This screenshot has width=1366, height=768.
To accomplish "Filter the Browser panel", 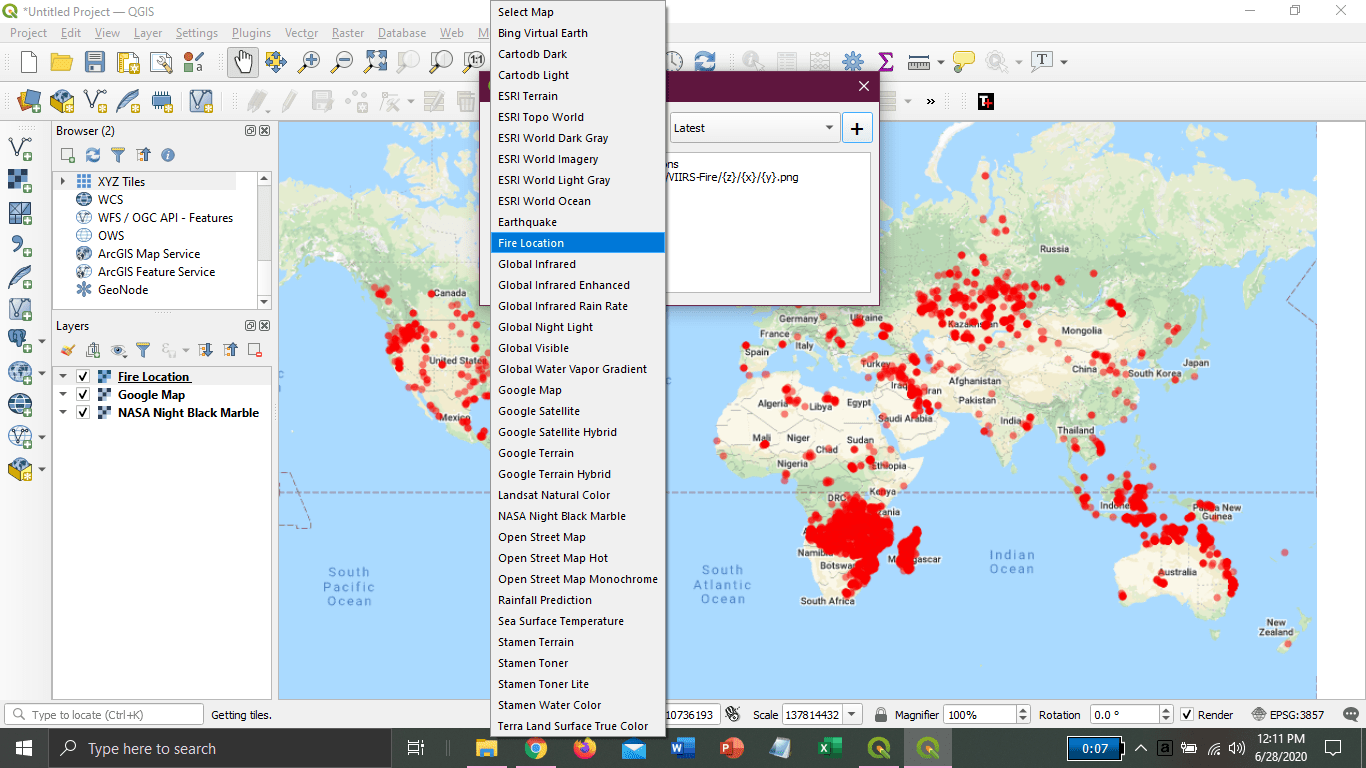I will click(118, 155).
